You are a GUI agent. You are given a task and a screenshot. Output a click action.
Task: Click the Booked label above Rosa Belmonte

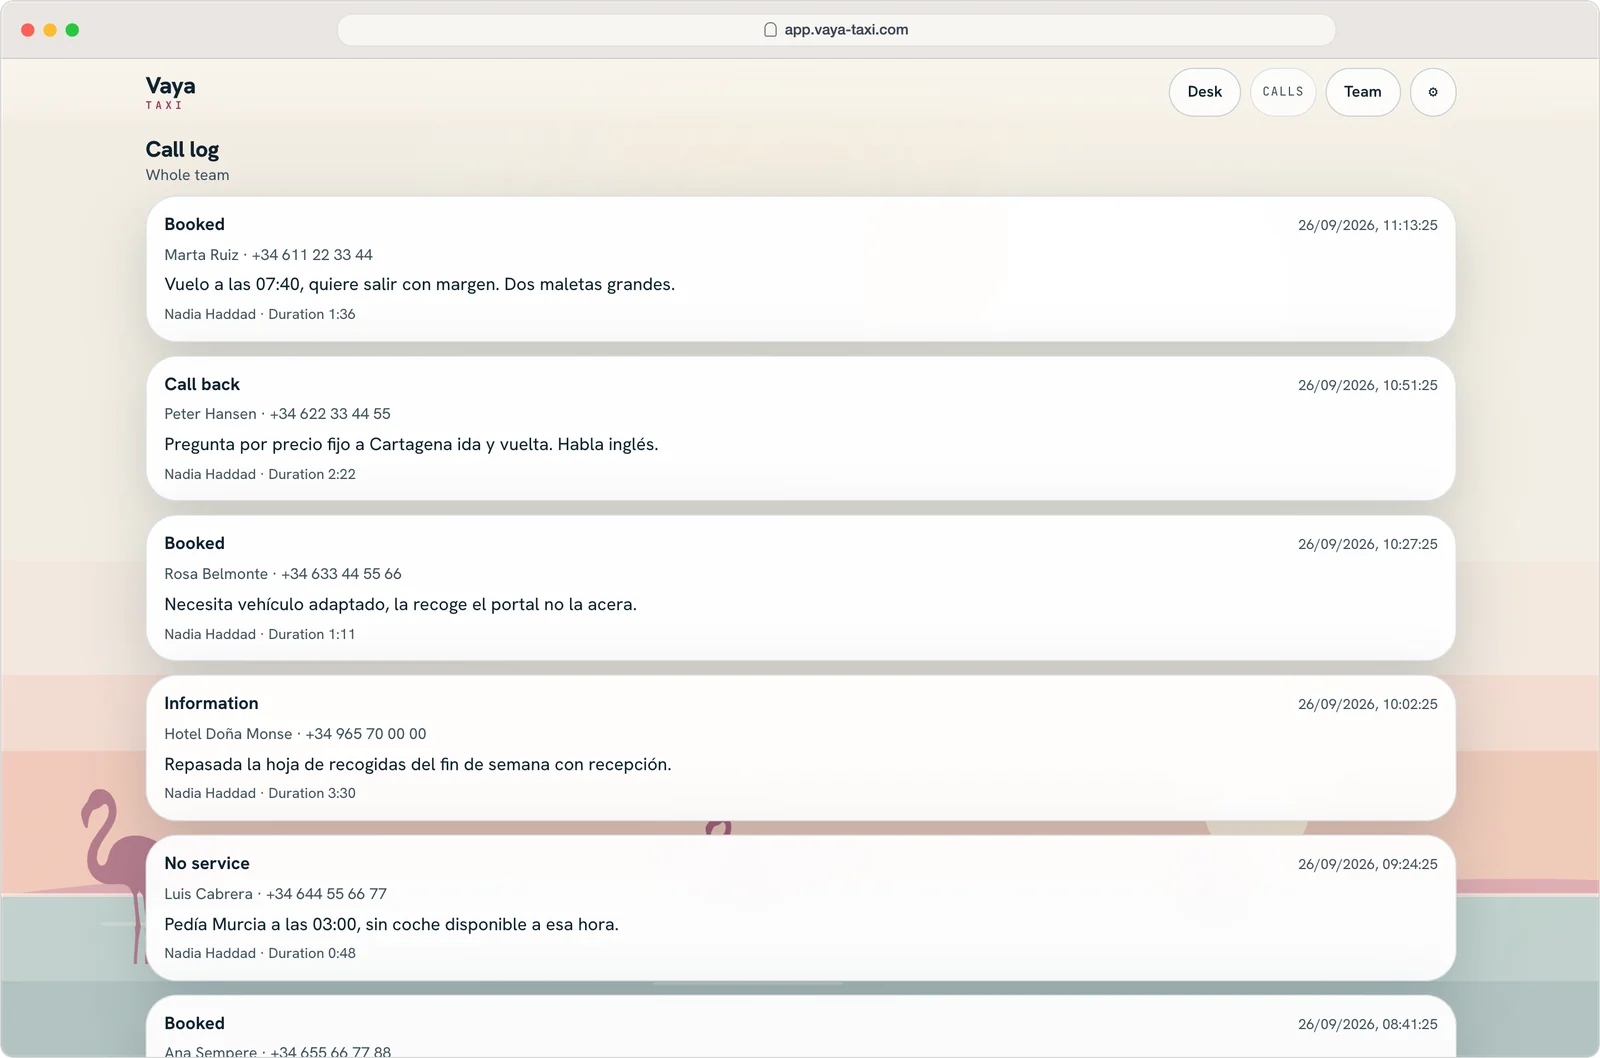[x=194, y=544]
